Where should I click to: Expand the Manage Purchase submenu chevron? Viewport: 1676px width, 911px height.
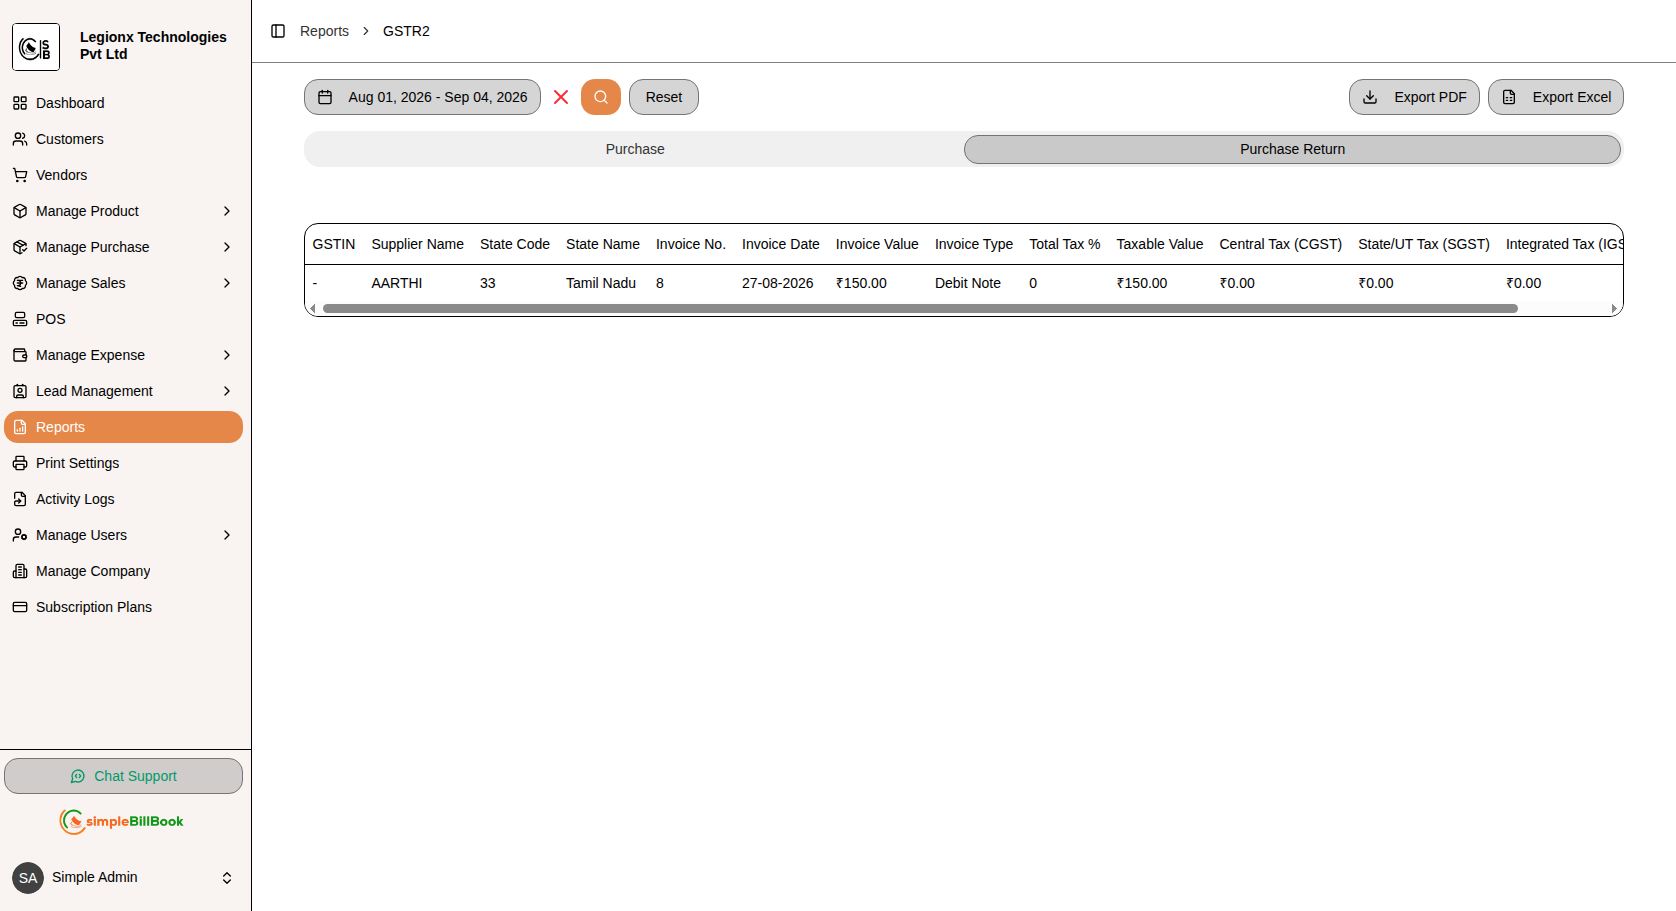[227, 247]
